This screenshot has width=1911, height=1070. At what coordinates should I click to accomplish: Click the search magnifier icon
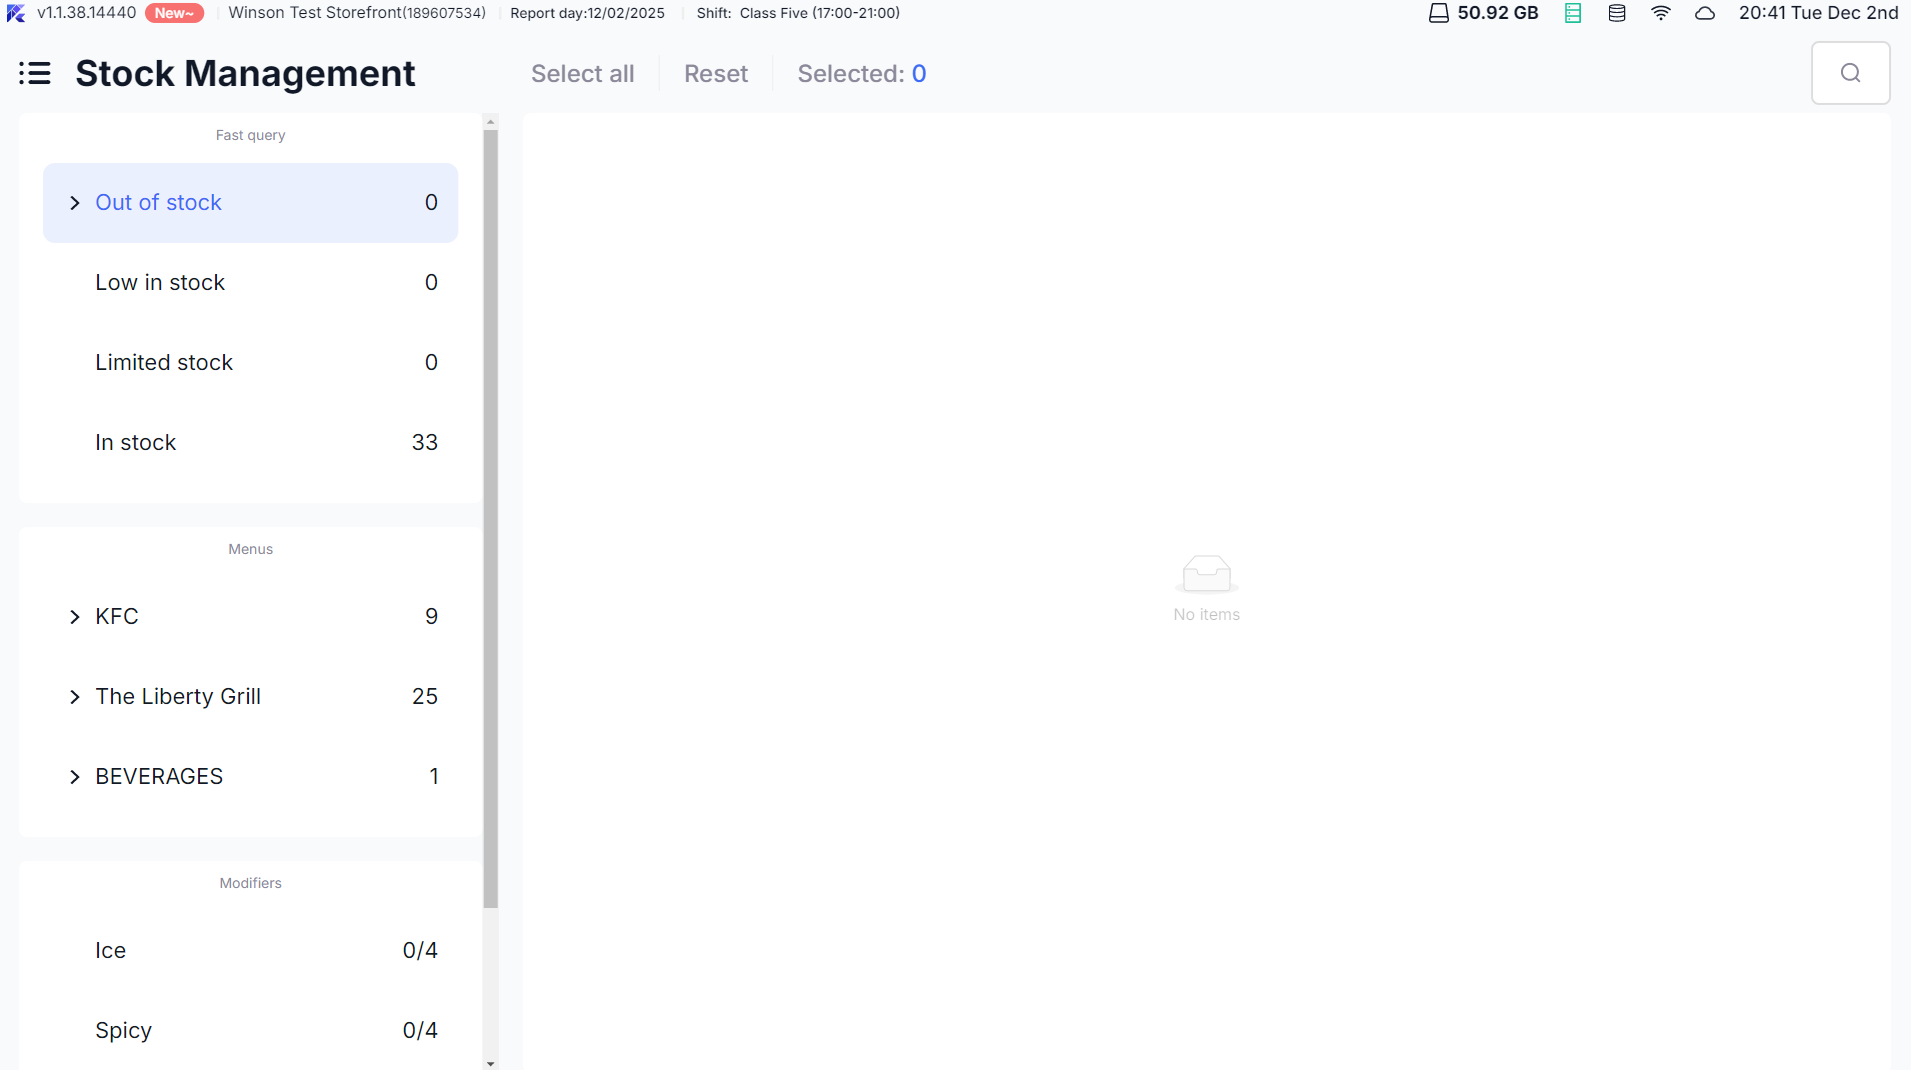[1850, 73]
